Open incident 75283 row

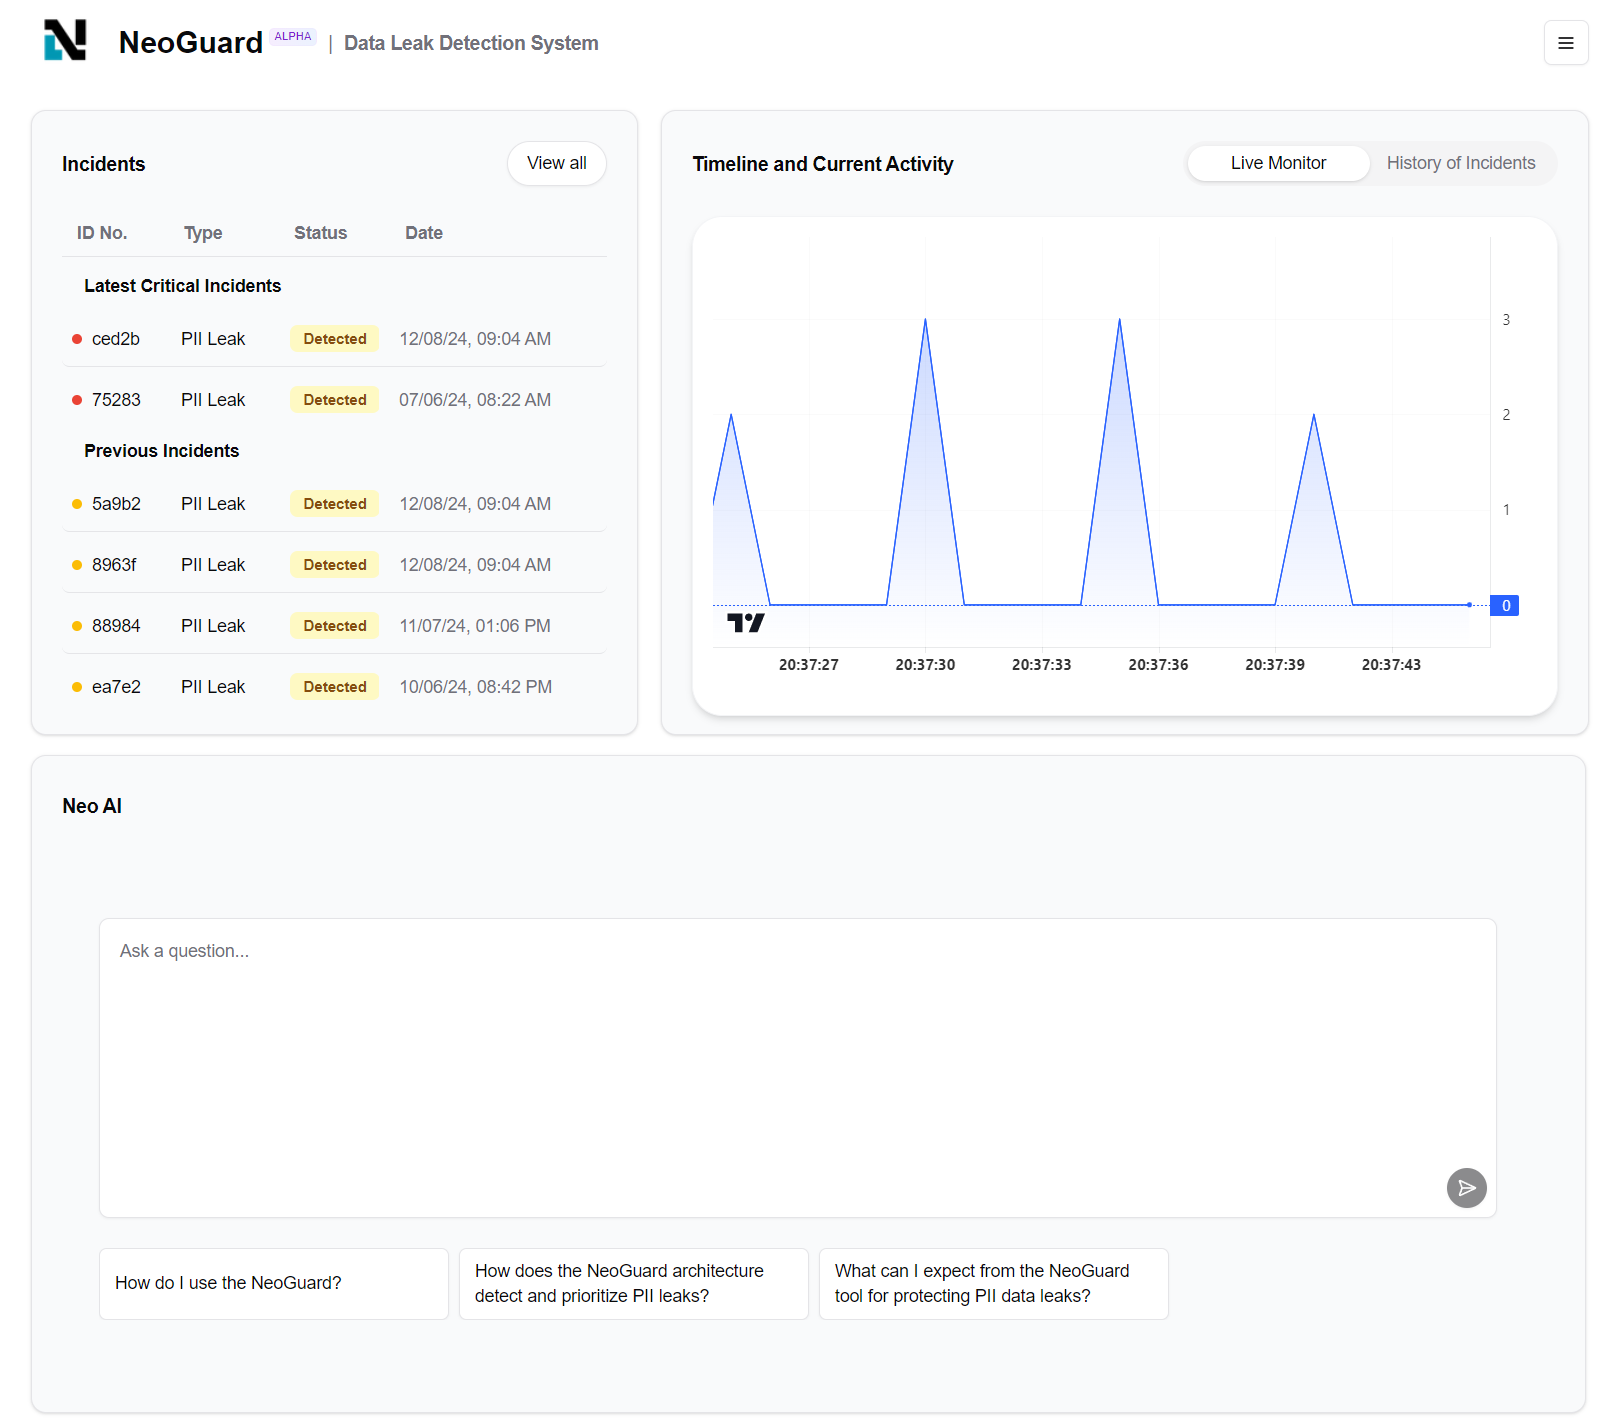click(x=334, y=400)
